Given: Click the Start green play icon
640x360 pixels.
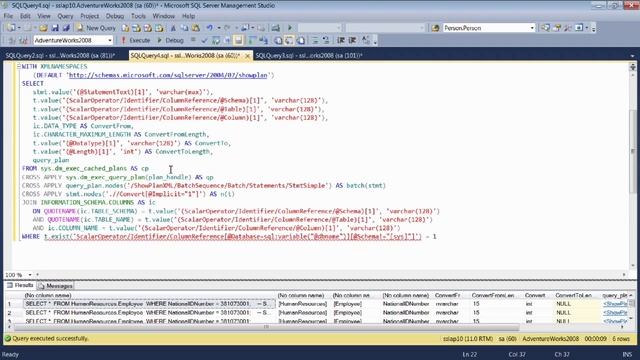Looking at the screenshot, I should 290,28.
